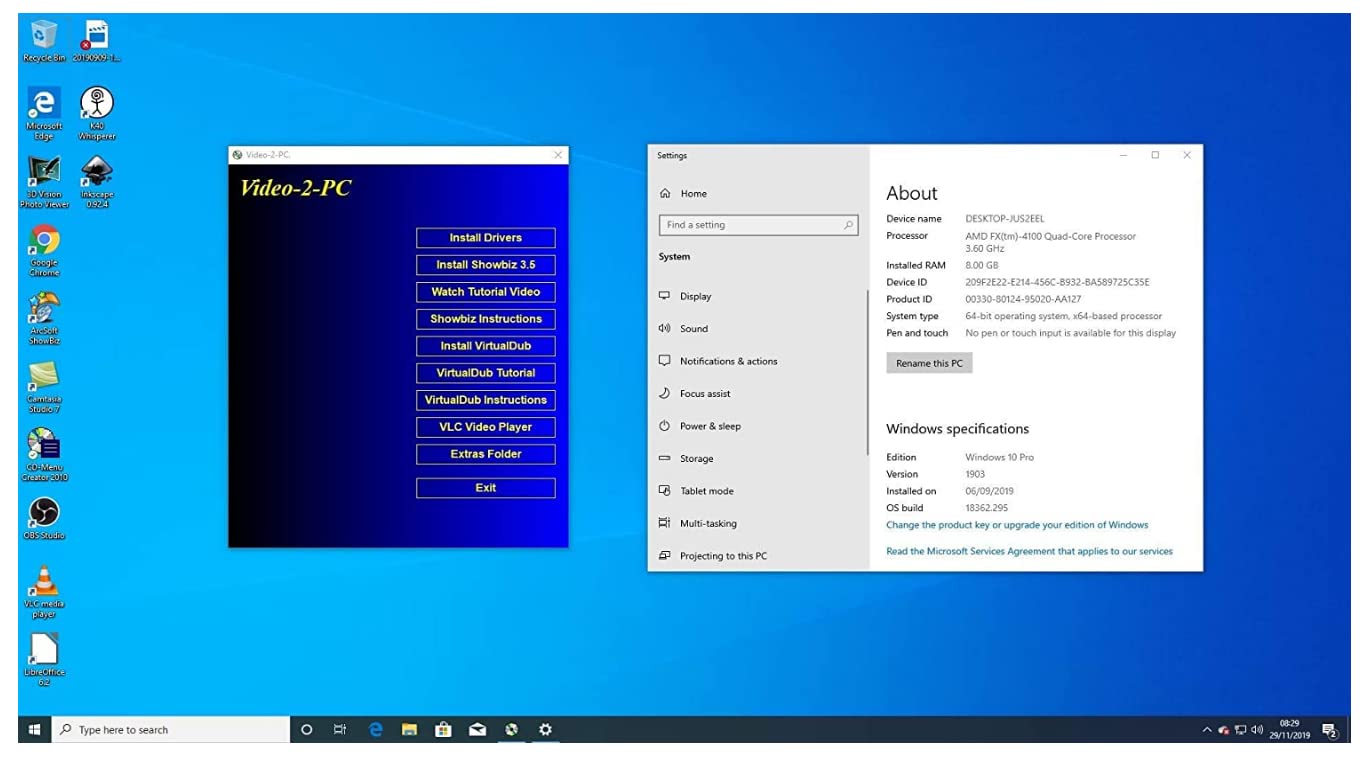1369x759 pixels.
Task: Expand the hidden system tray icons chevron
Action: click(x=1207, y=730)
